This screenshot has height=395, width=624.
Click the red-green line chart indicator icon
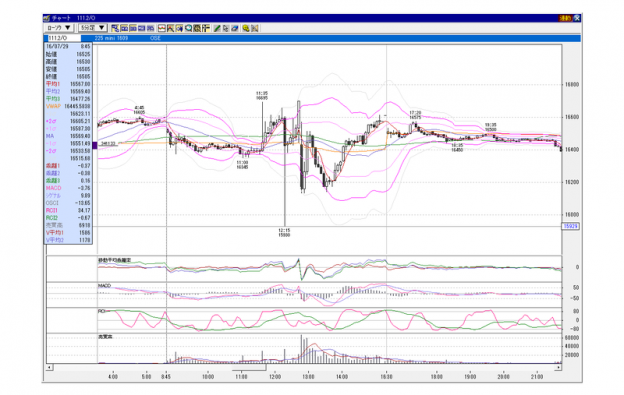click(162, 28)
